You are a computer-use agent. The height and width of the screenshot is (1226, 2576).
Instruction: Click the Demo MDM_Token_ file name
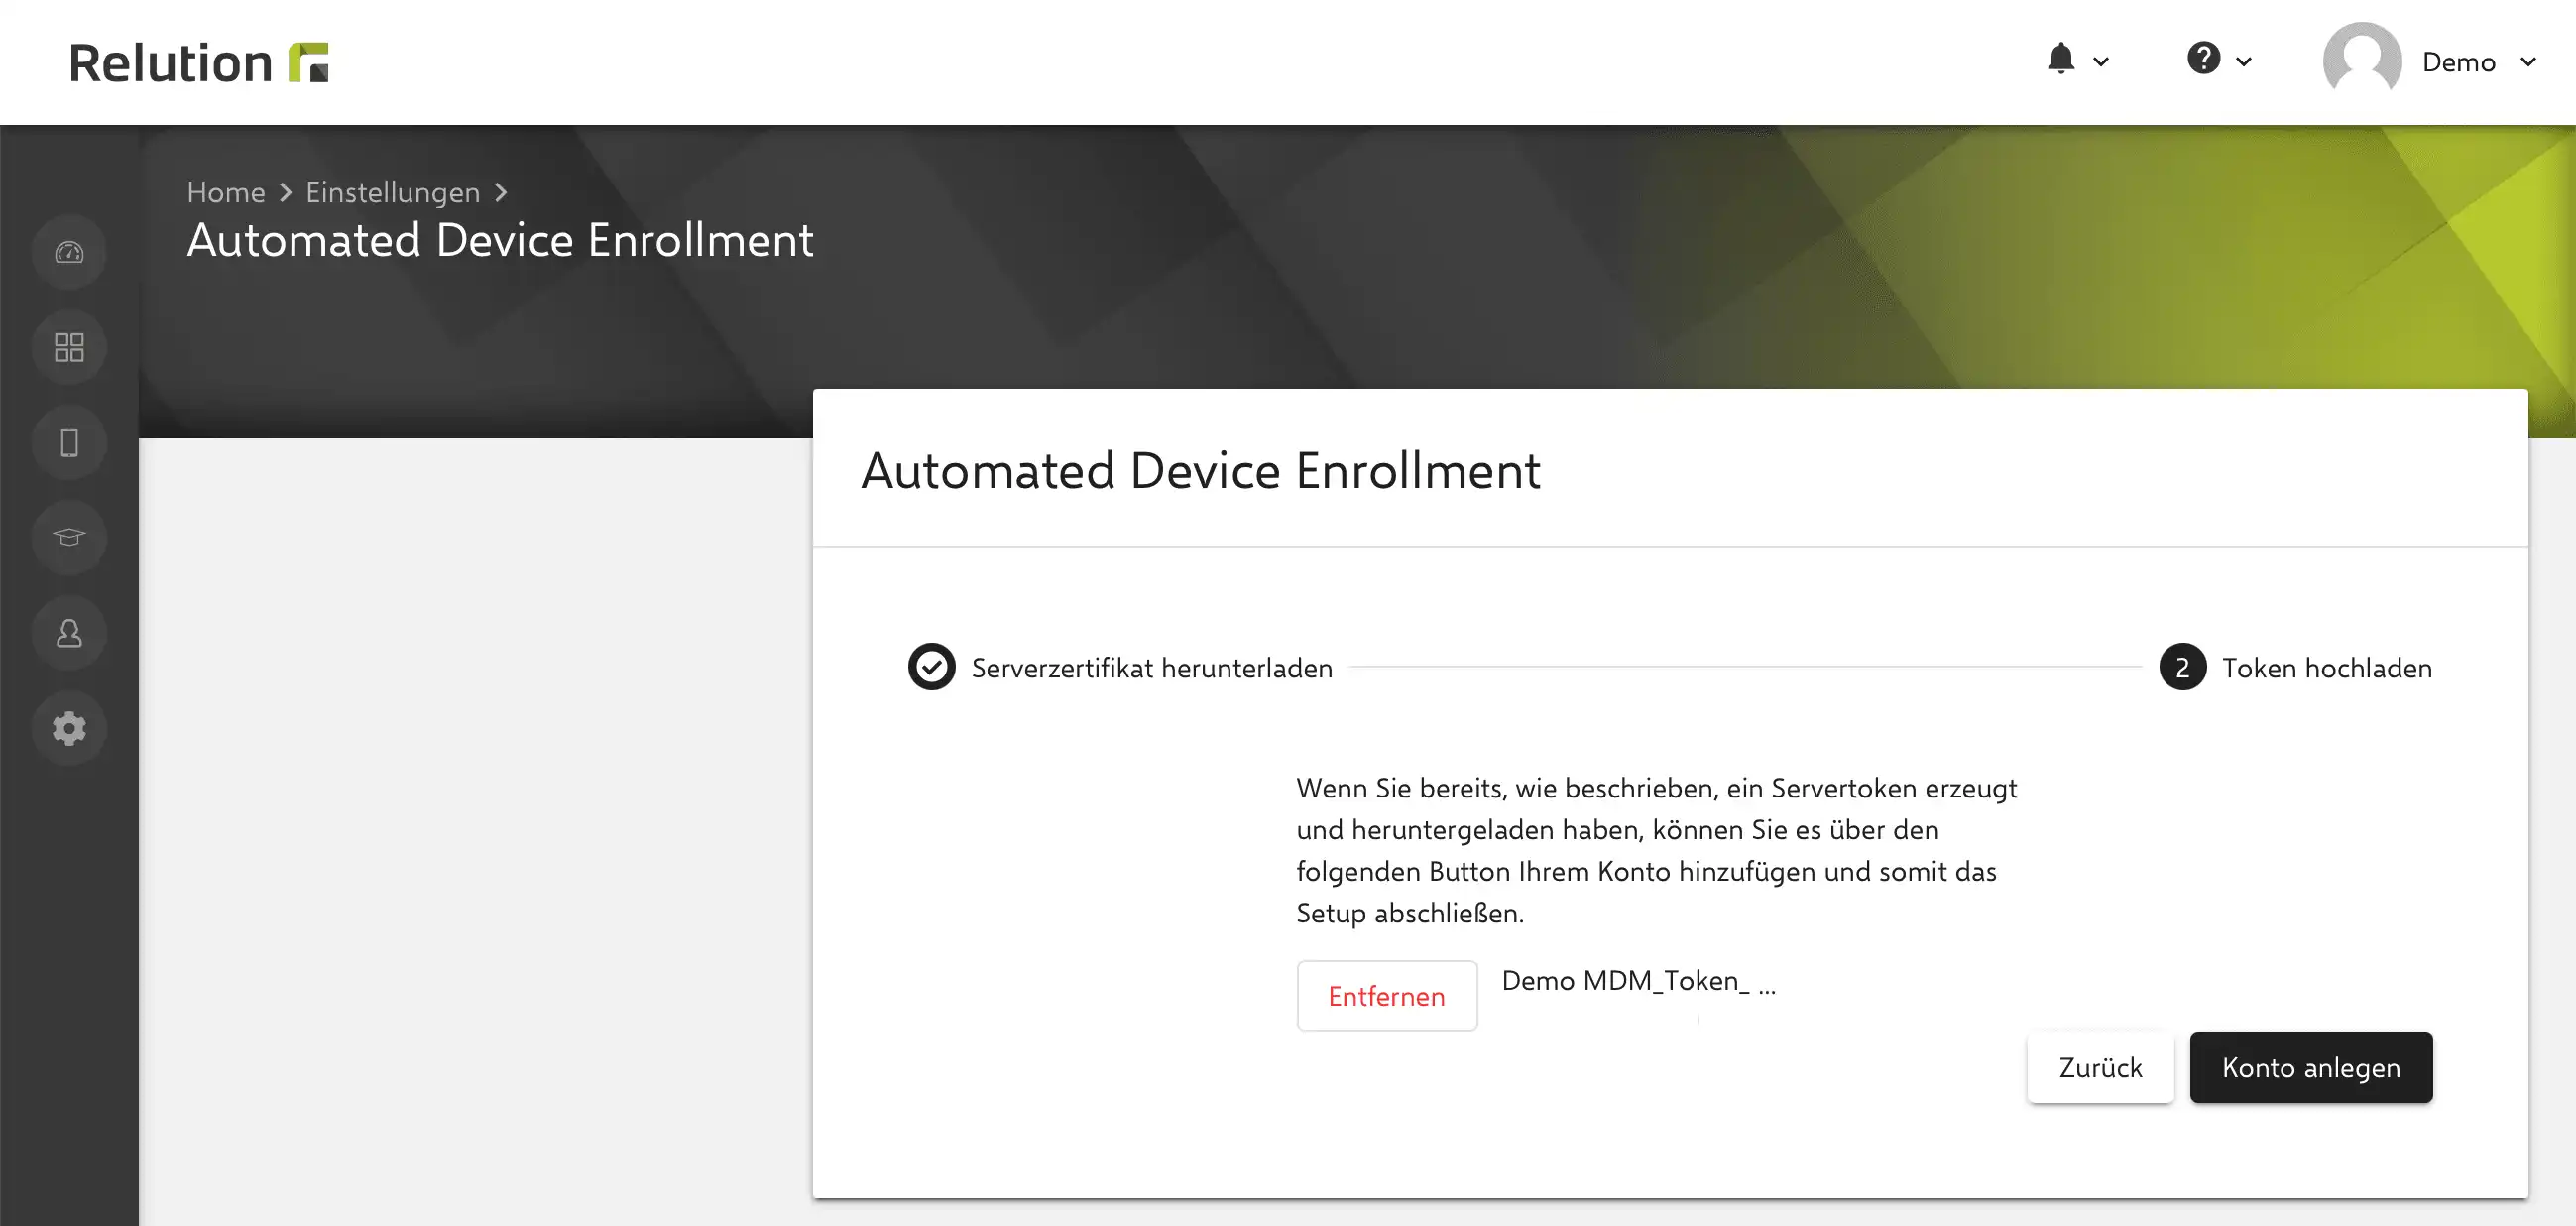click(x=1639, y=981)
